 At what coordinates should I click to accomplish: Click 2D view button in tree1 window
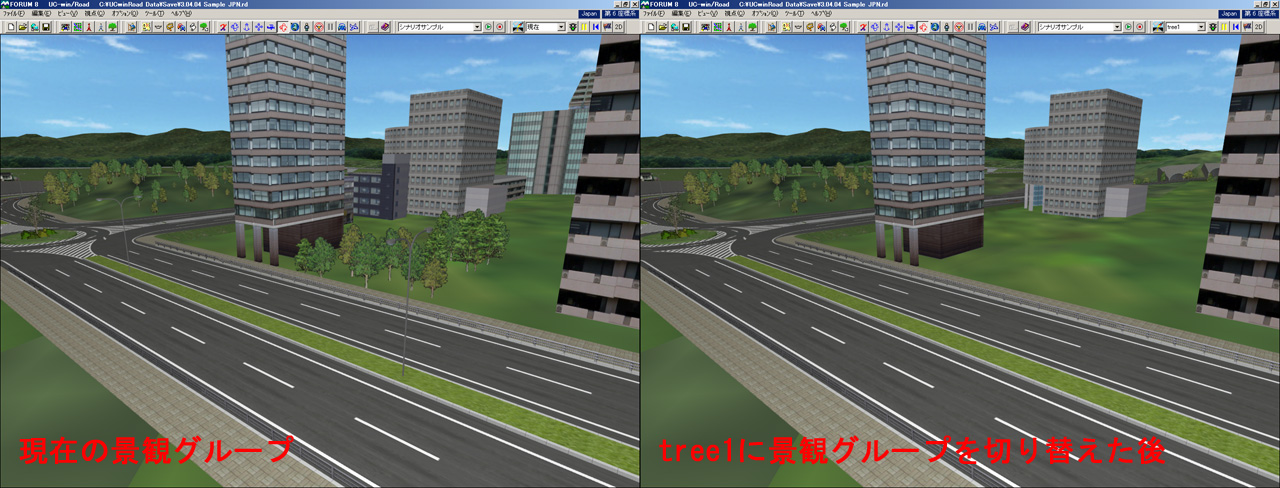tap(1258, 27)
